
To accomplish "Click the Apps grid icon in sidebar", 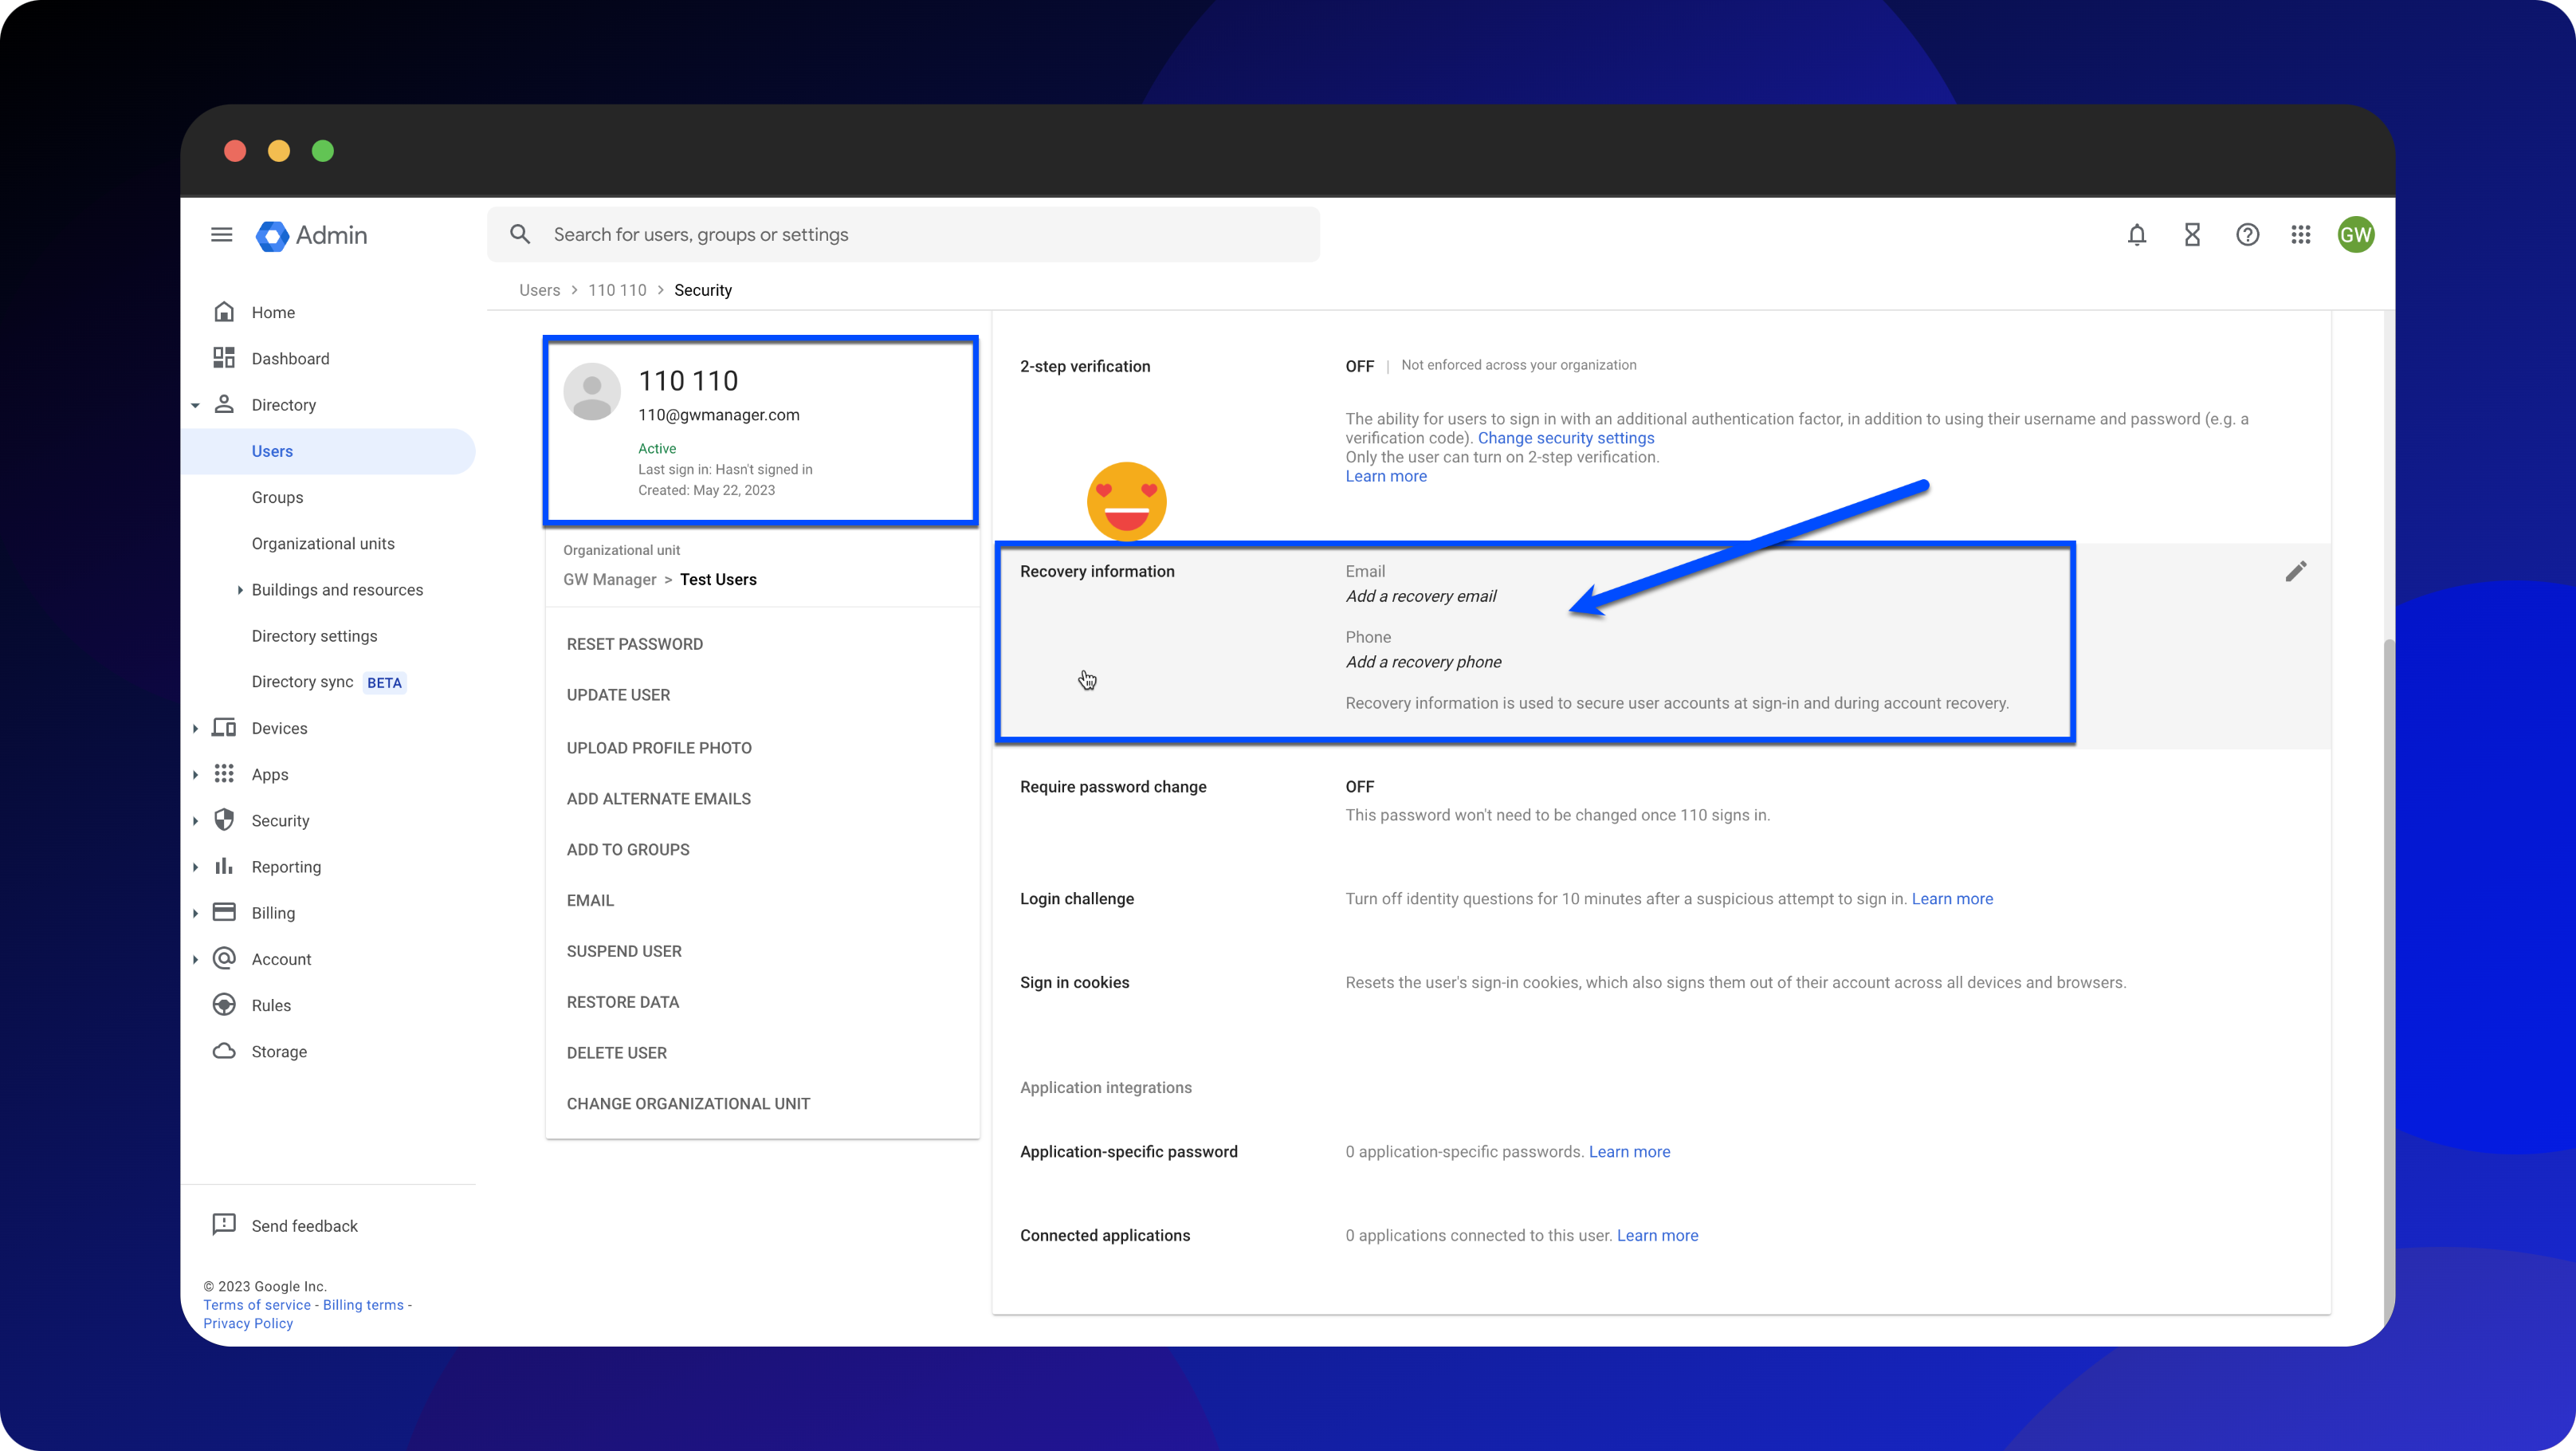I will (x=224, y=774).
